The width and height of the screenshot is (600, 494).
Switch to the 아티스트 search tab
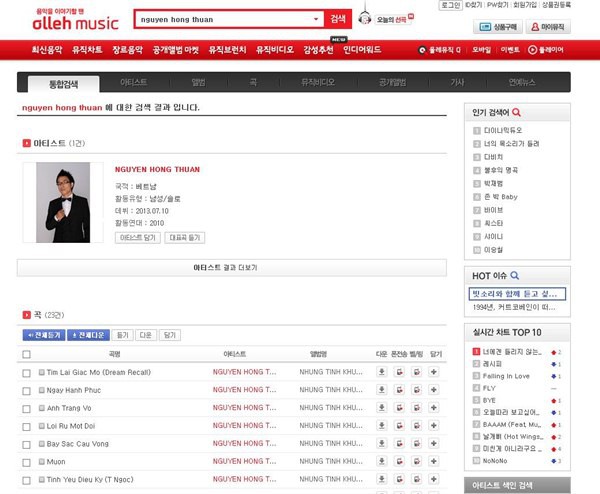[134, 82]
